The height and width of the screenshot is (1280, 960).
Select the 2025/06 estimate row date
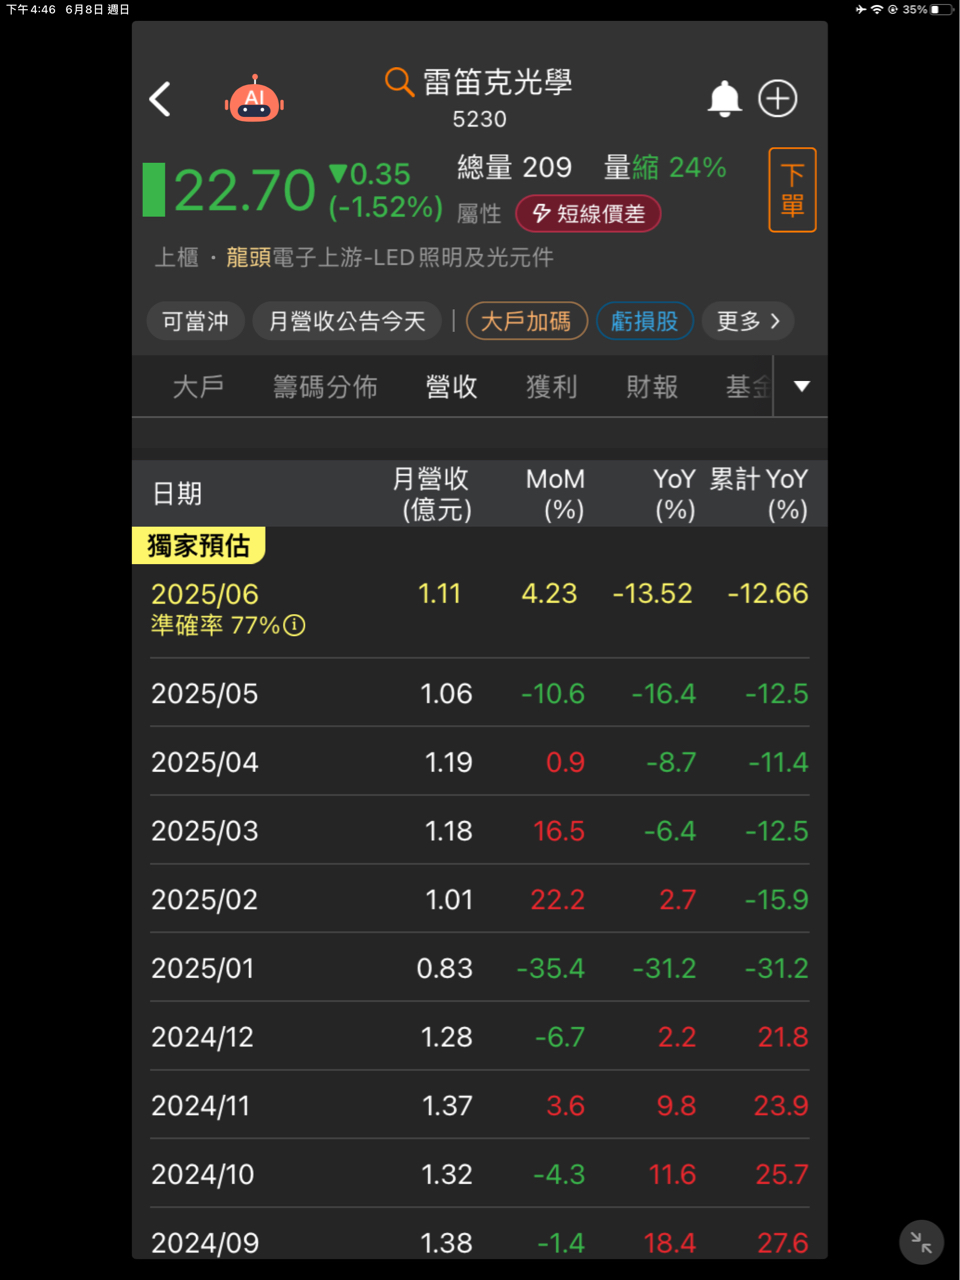pos(205,594)
